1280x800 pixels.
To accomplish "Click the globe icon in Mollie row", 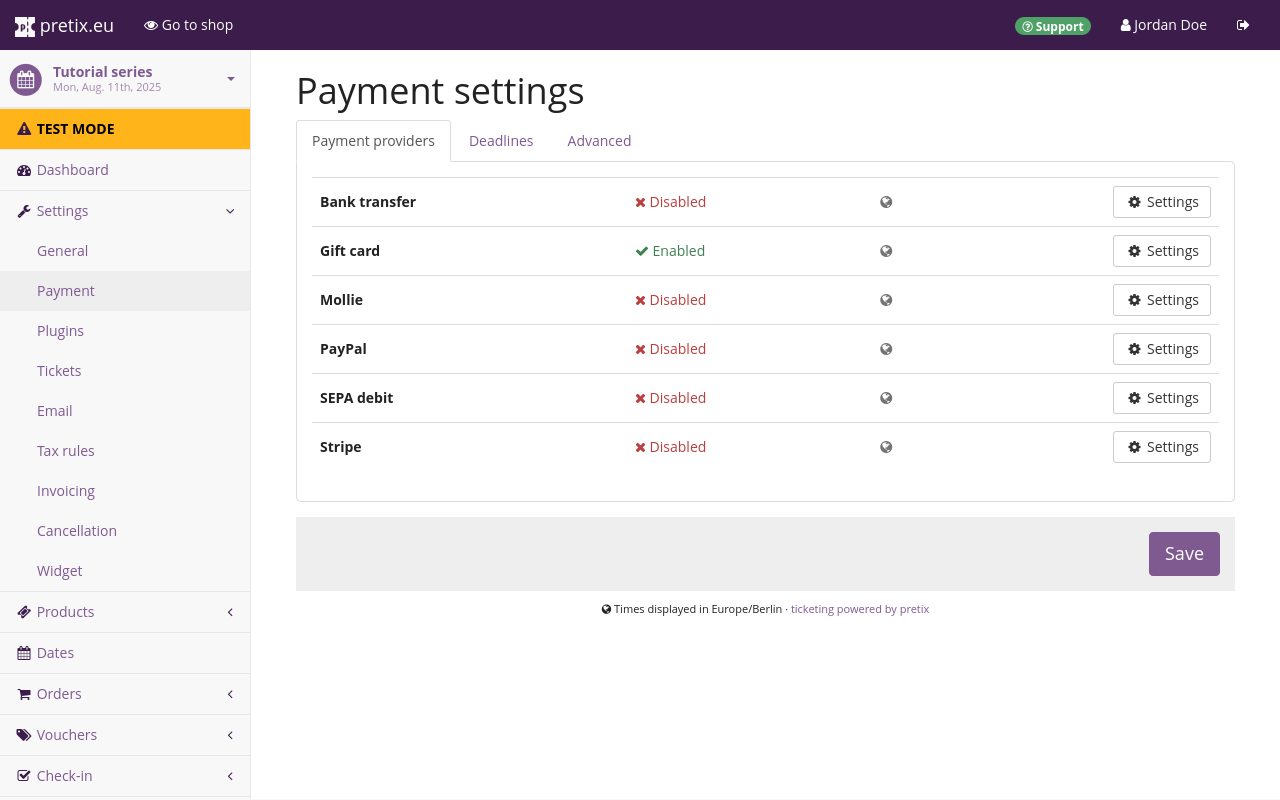I will (x=886, y=300).
